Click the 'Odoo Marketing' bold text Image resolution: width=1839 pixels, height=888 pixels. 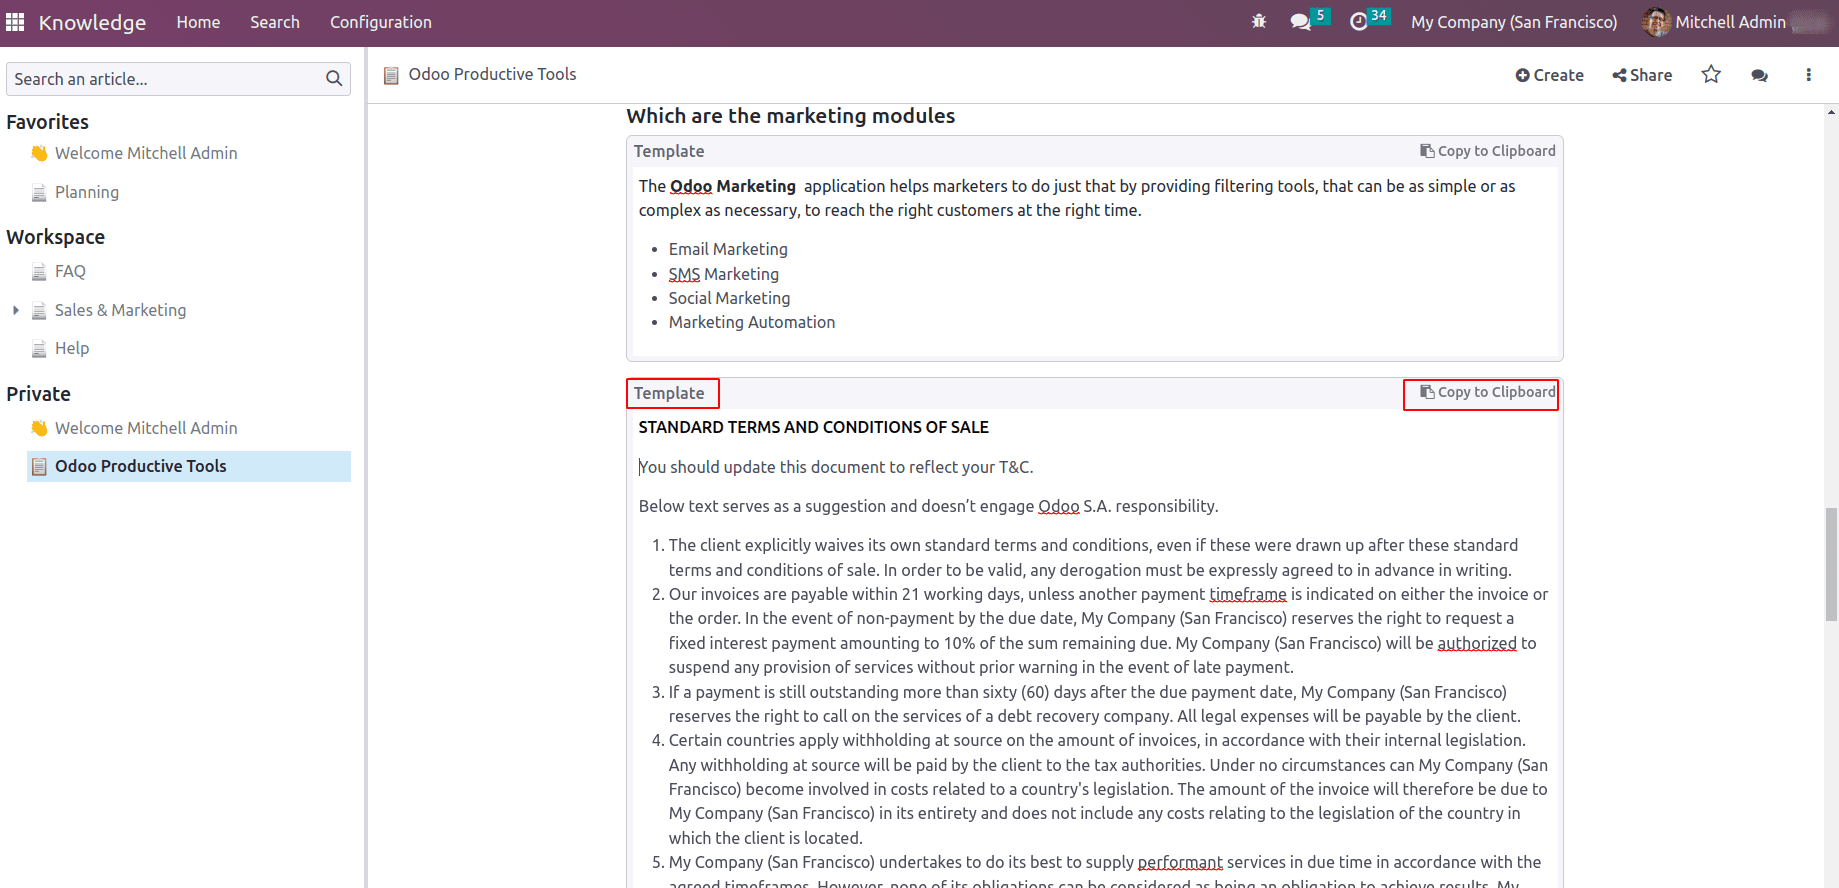733,186
